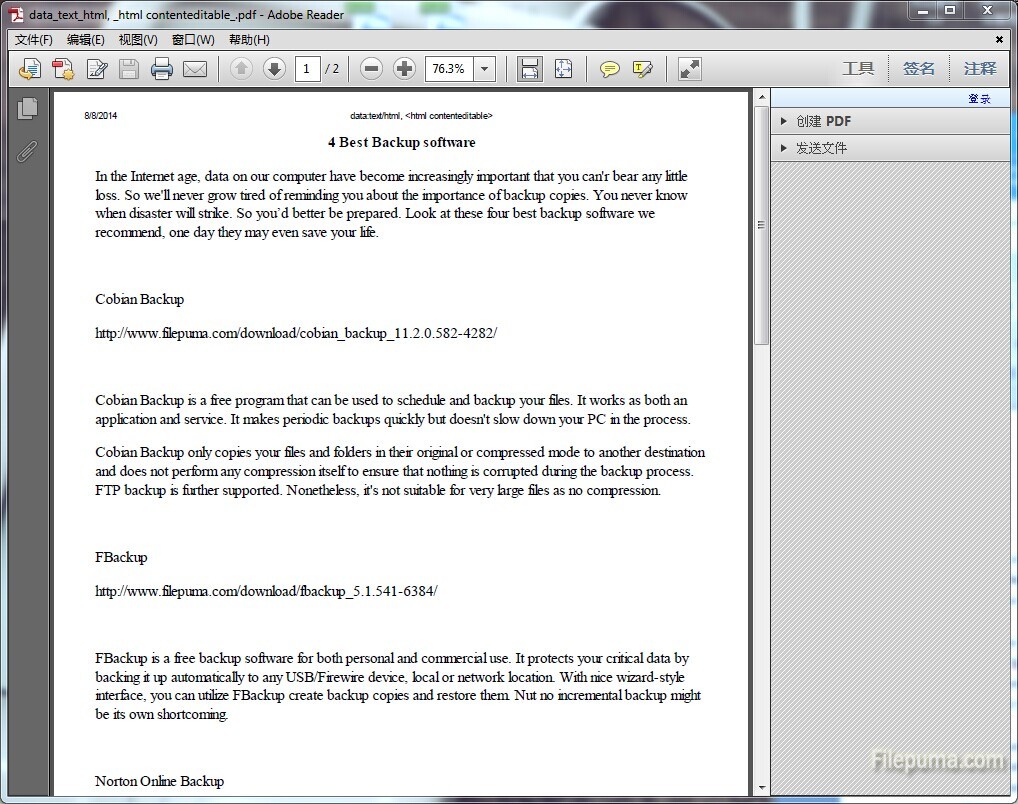Click the Print document icon
Image resolution: width=1018 pixels, height=804 pixels.
pos(162,69)
